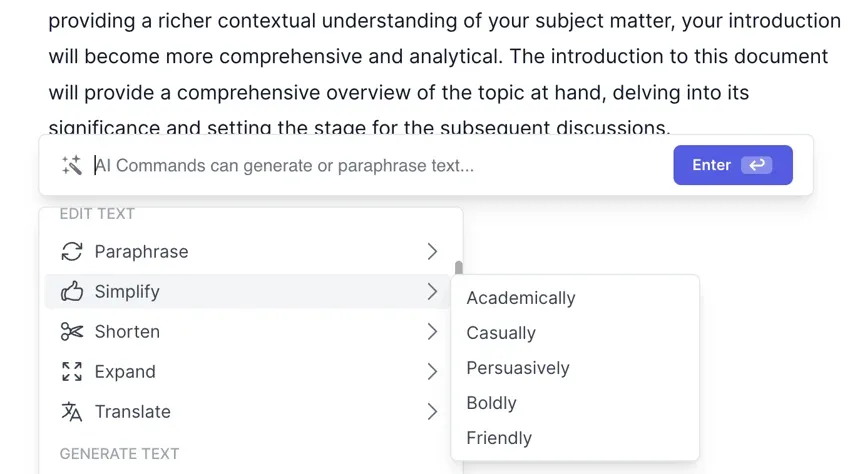Click the command menu scrollbar thumb
The width and height of the screenshot is (860, 474).
coord(458,268)
